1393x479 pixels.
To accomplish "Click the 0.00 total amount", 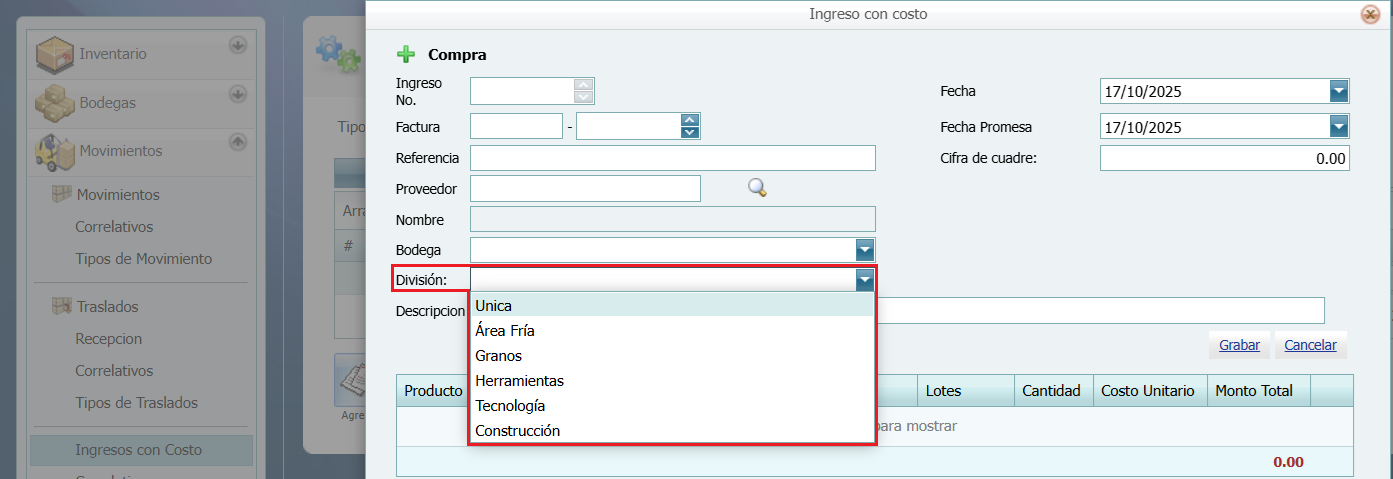I will (1288, 462).
